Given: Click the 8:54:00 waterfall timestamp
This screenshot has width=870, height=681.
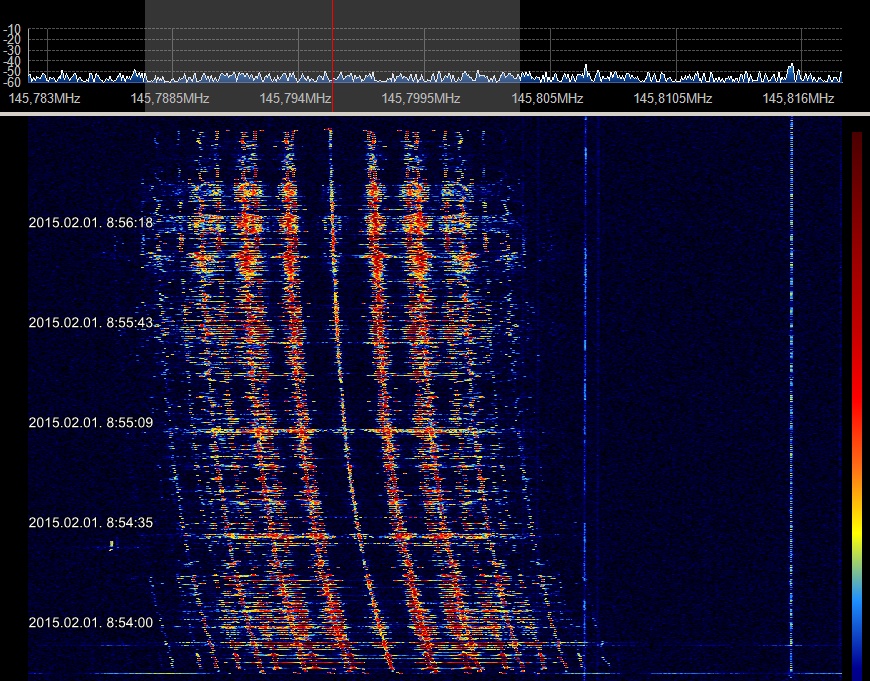Looking at the screenshot, I should pos(90,622).
